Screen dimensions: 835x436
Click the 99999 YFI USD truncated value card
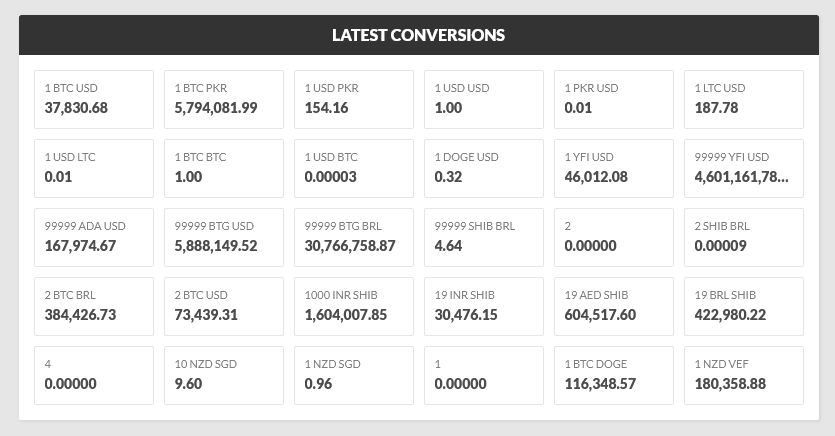click(x=743, y=169)
